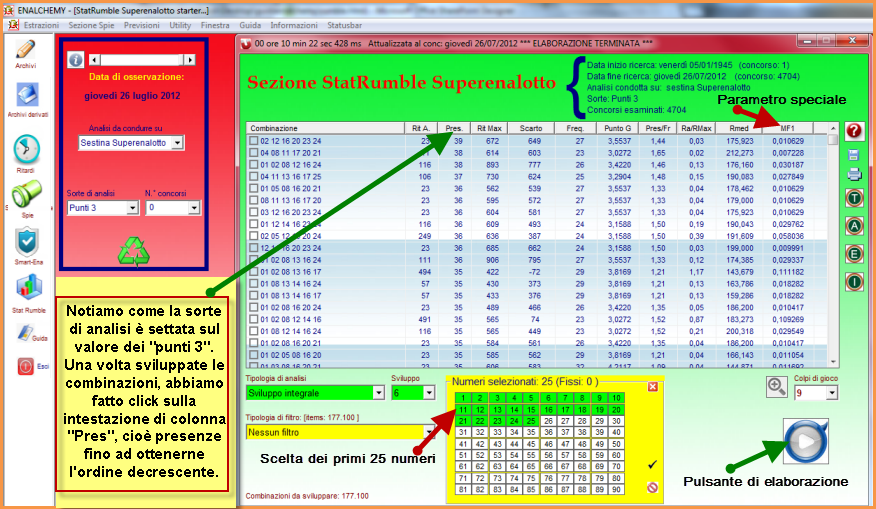Screen dimensions: 876x509
Task: Tick checkbox for combination 01 02 05 08 16 20
Action: click(x=254, y=355)
